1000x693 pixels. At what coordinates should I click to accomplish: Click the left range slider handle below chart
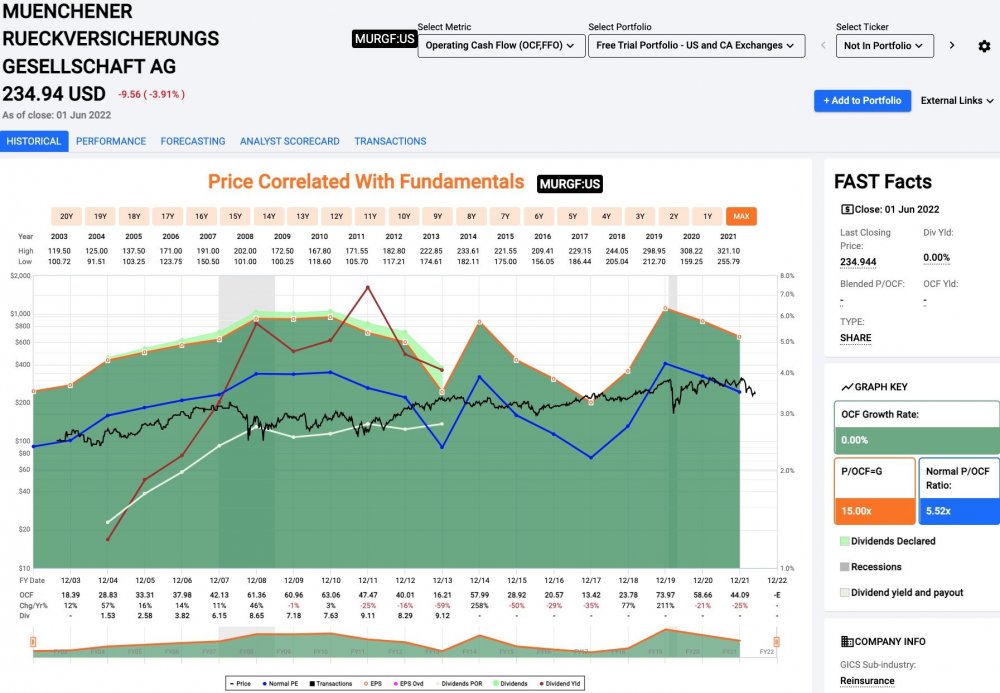34,641
